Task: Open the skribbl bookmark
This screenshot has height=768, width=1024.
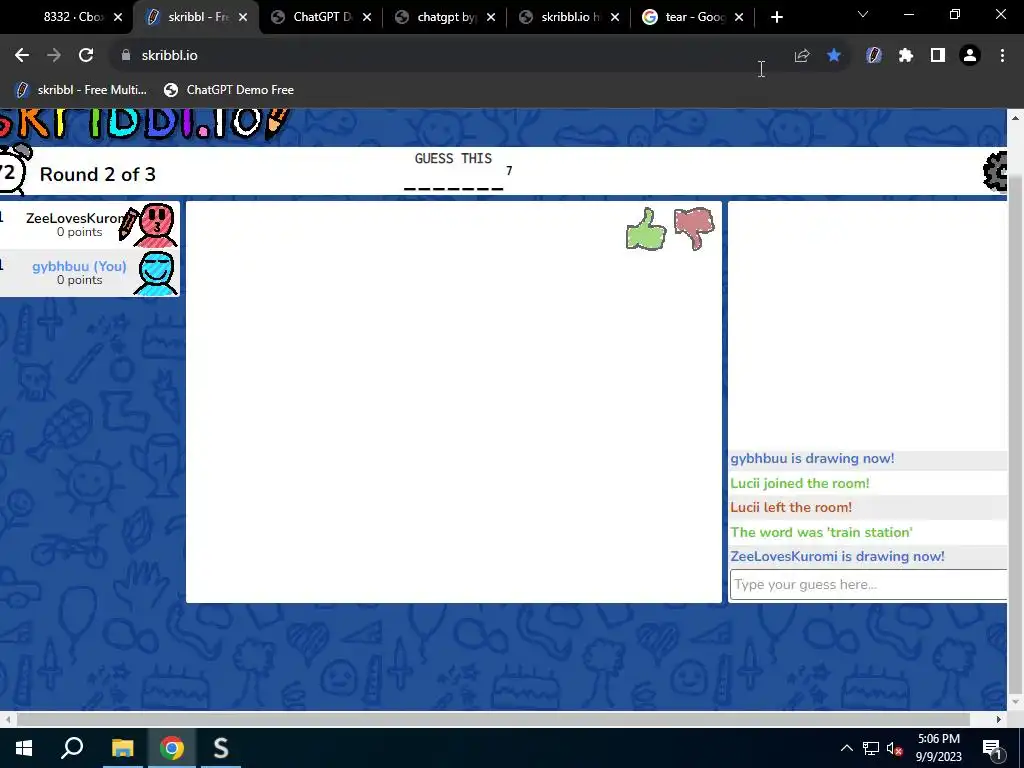Action: point(81,89)
